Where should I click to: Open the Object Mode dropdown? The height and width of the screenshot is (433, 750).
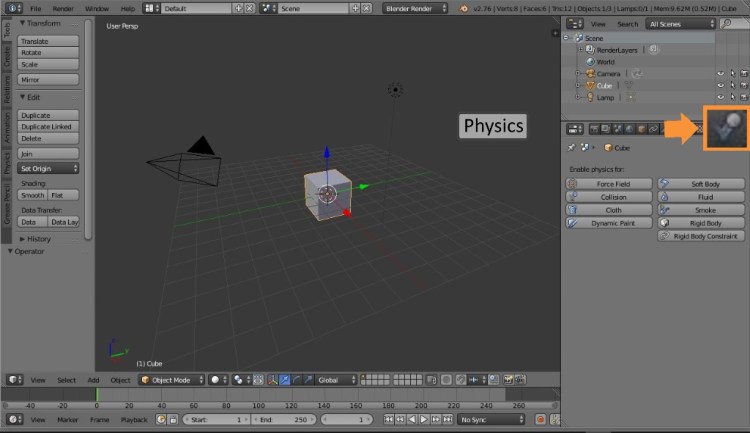pos(172,379)
